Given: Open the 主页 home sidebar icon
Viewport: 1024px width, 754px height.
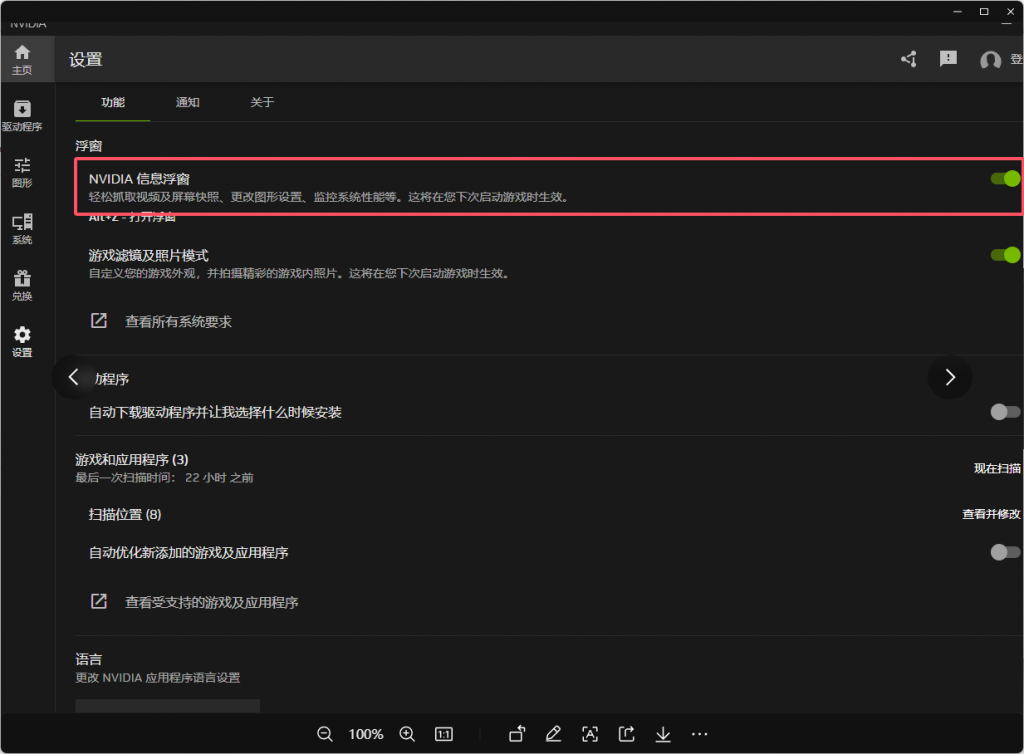Looking at the screenshot, I should (x=22, y=59).
